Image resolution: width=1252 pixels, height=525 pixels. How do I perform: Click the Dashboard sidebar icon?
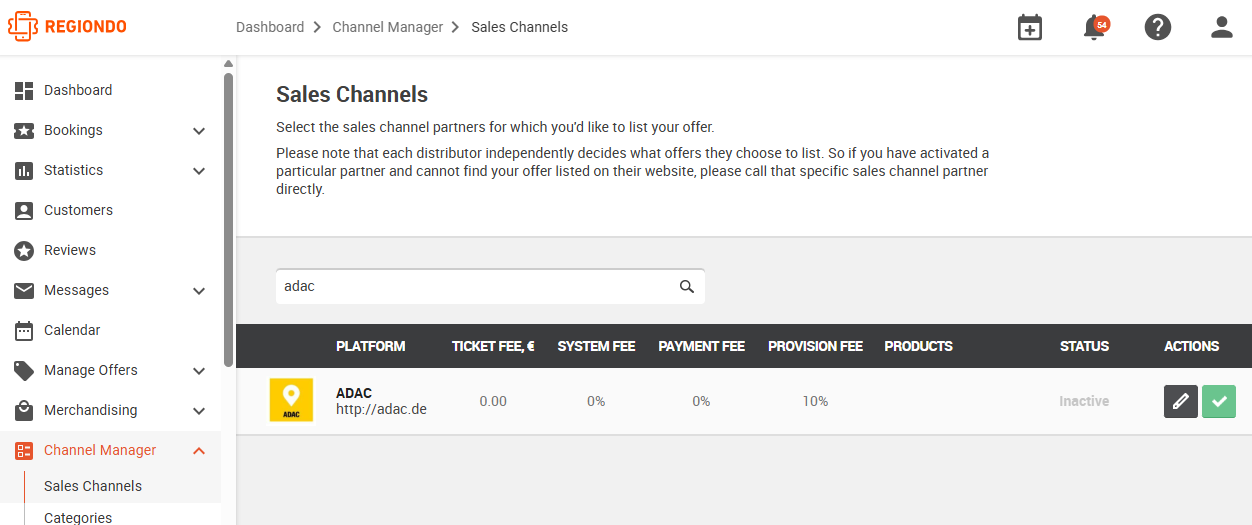tap(24, 90)
